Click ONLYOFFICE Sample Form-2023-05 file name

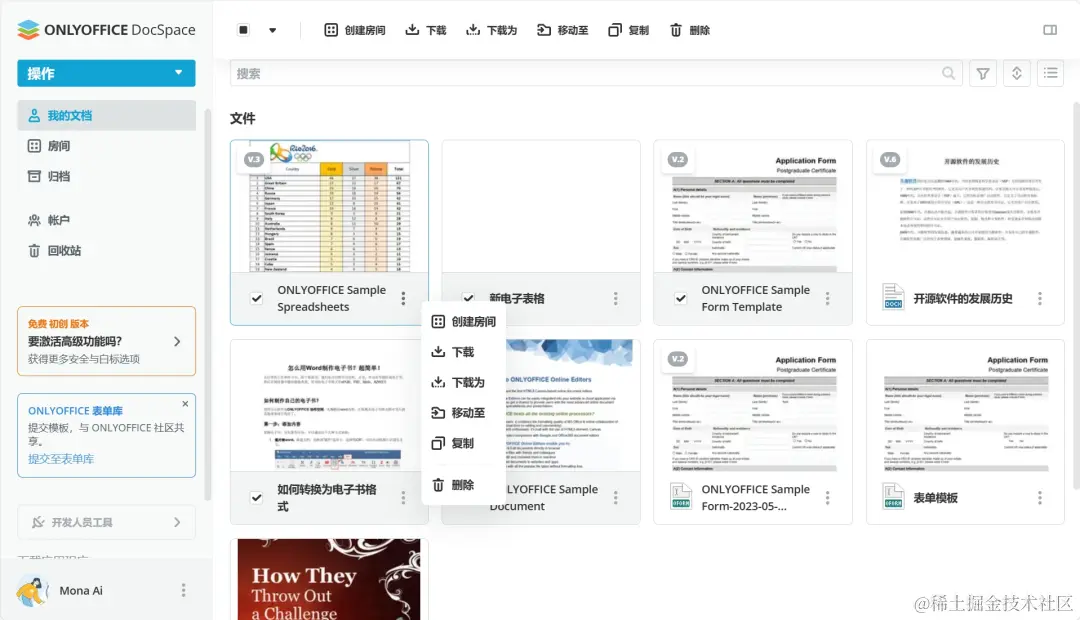coord(756,497)
